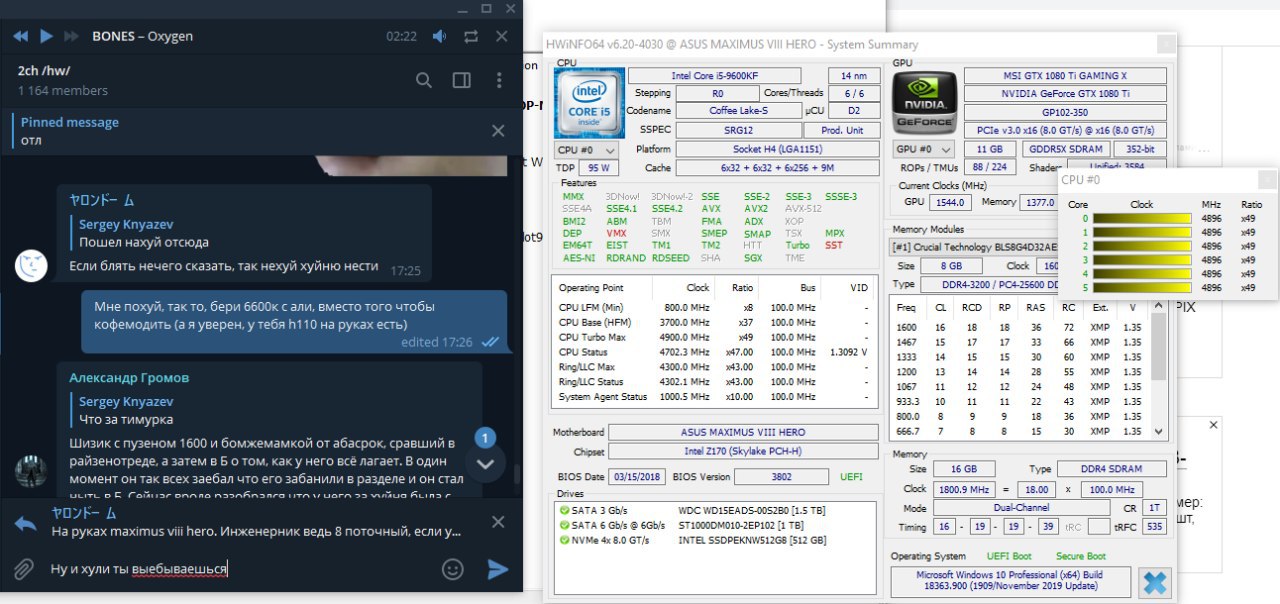Select the MSI GTX 1080 Ti GAMING X field
1280x604 pixels.
(1065, 76)
